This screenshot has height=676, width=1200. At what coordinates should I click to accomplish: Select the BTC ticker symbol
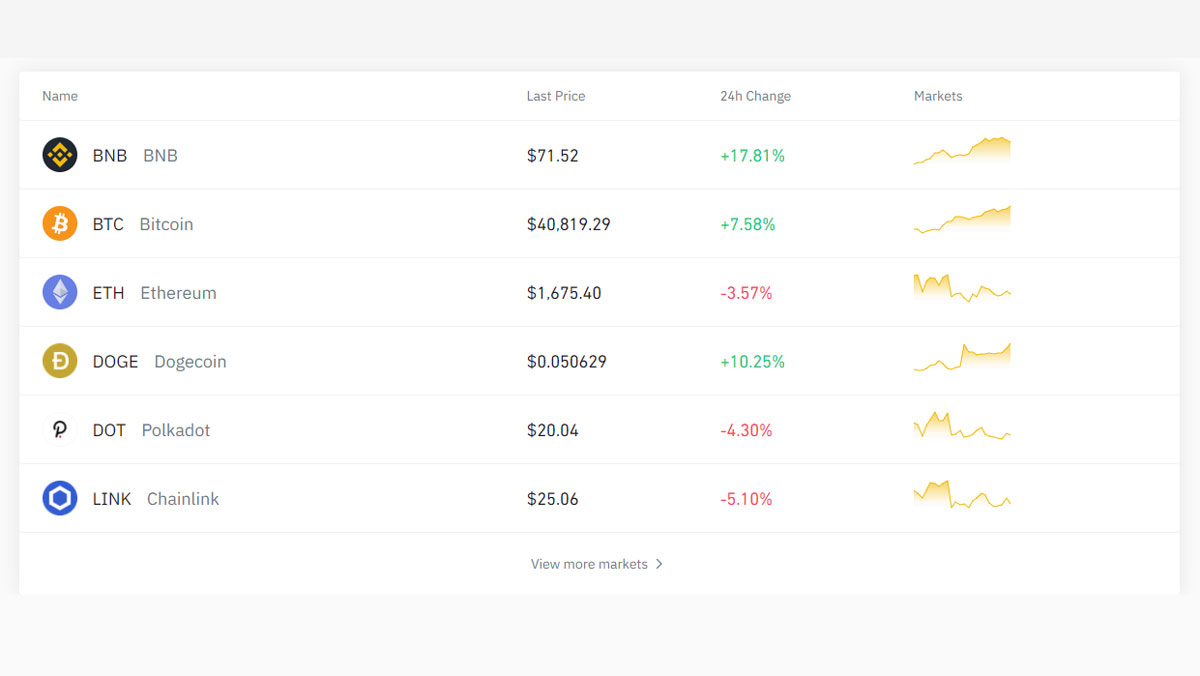coord(108,224)
